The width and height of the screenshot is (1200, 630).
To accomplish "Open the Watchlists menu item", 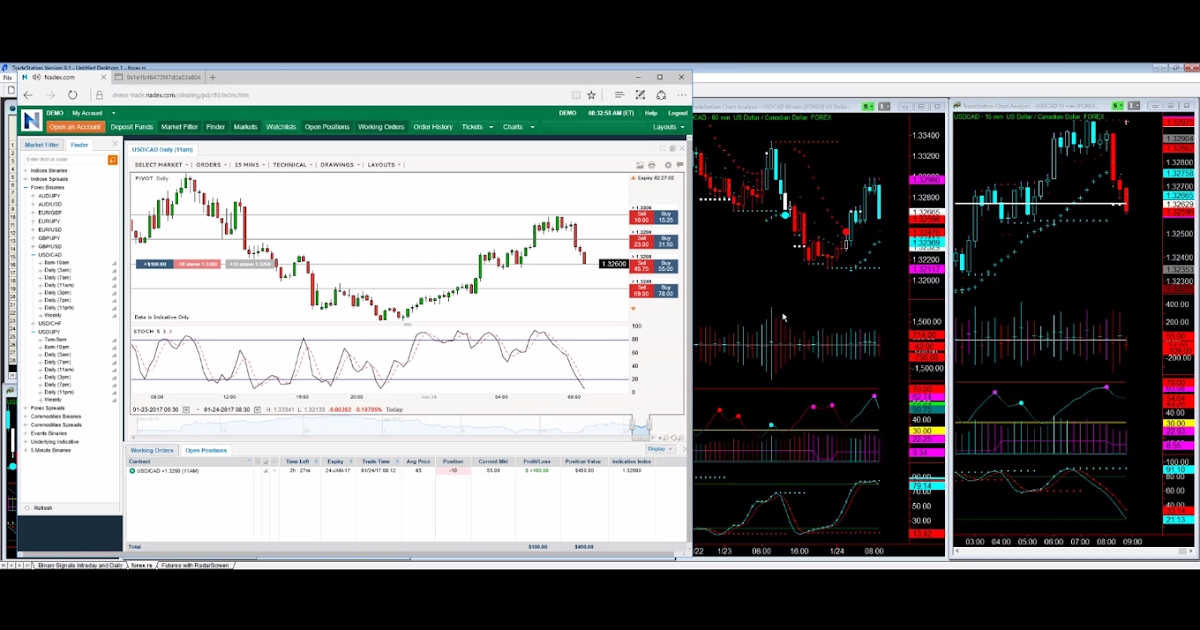I will pos(281,127).
